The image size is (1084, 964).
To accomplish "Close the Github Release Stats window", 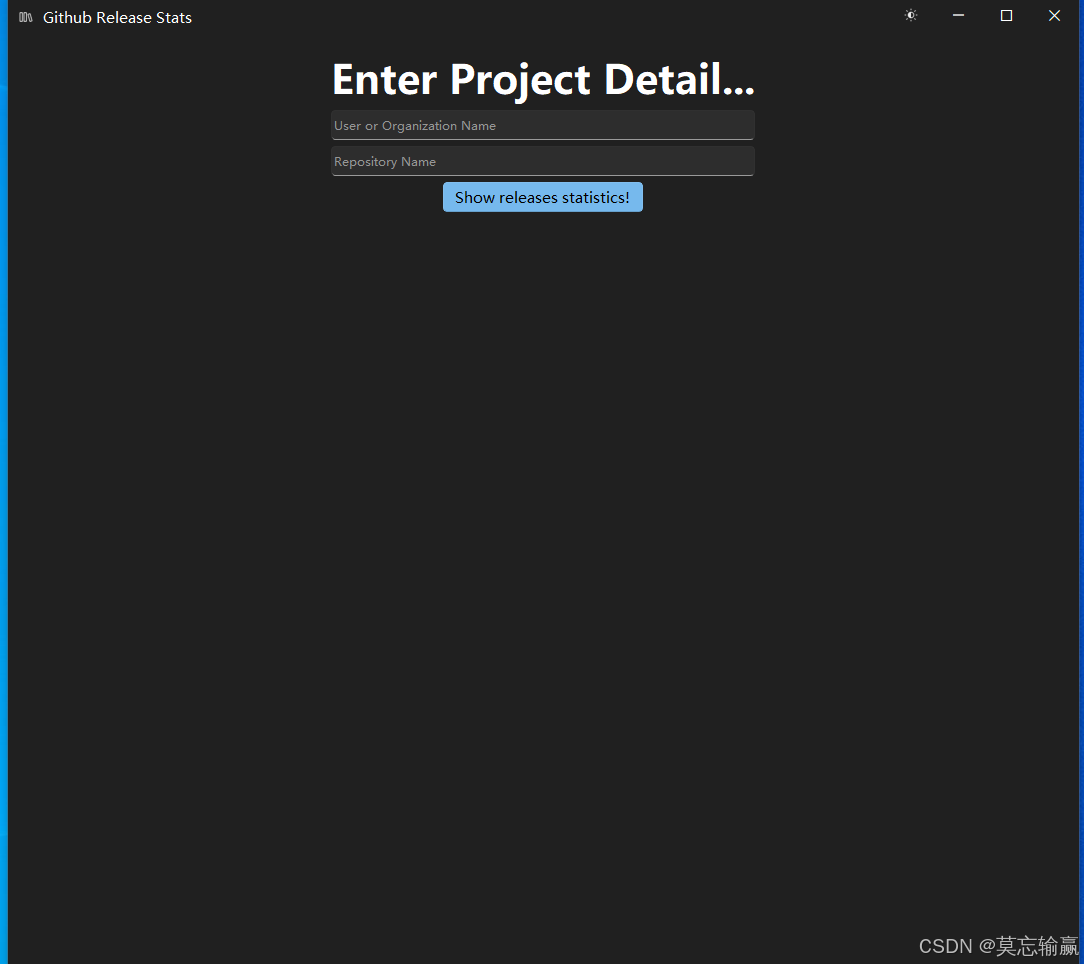I will click(x=1054, y=15).
